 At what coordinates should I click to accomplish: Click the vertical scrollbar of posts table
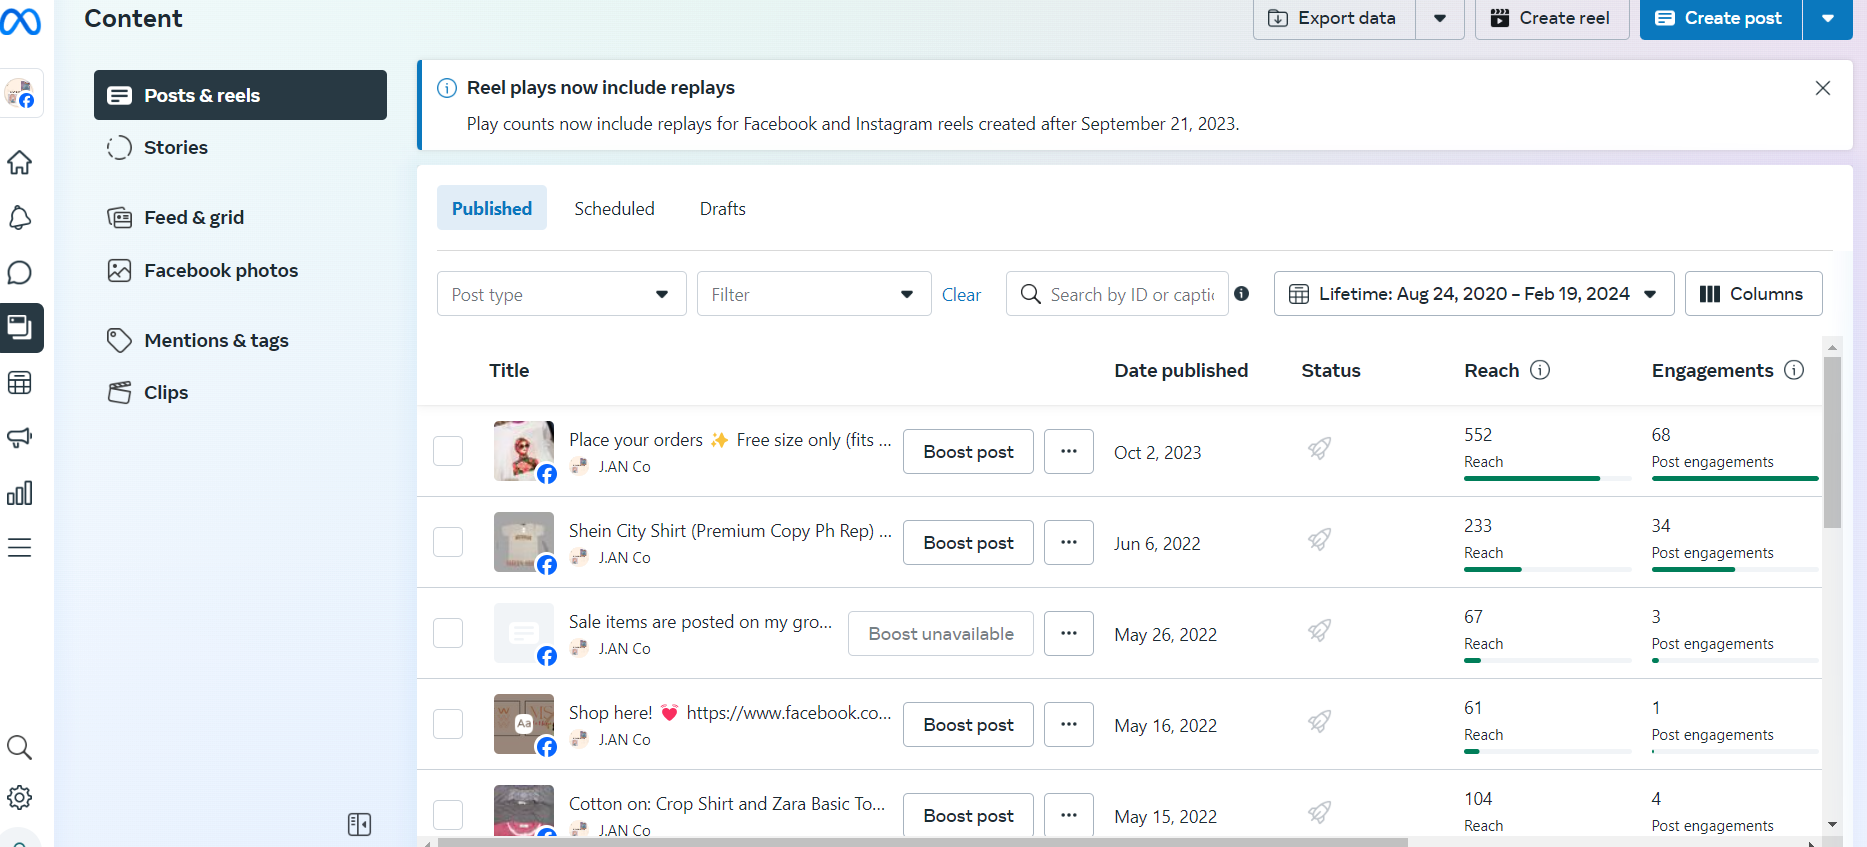pyautogui.click(x=1832, y=443)
